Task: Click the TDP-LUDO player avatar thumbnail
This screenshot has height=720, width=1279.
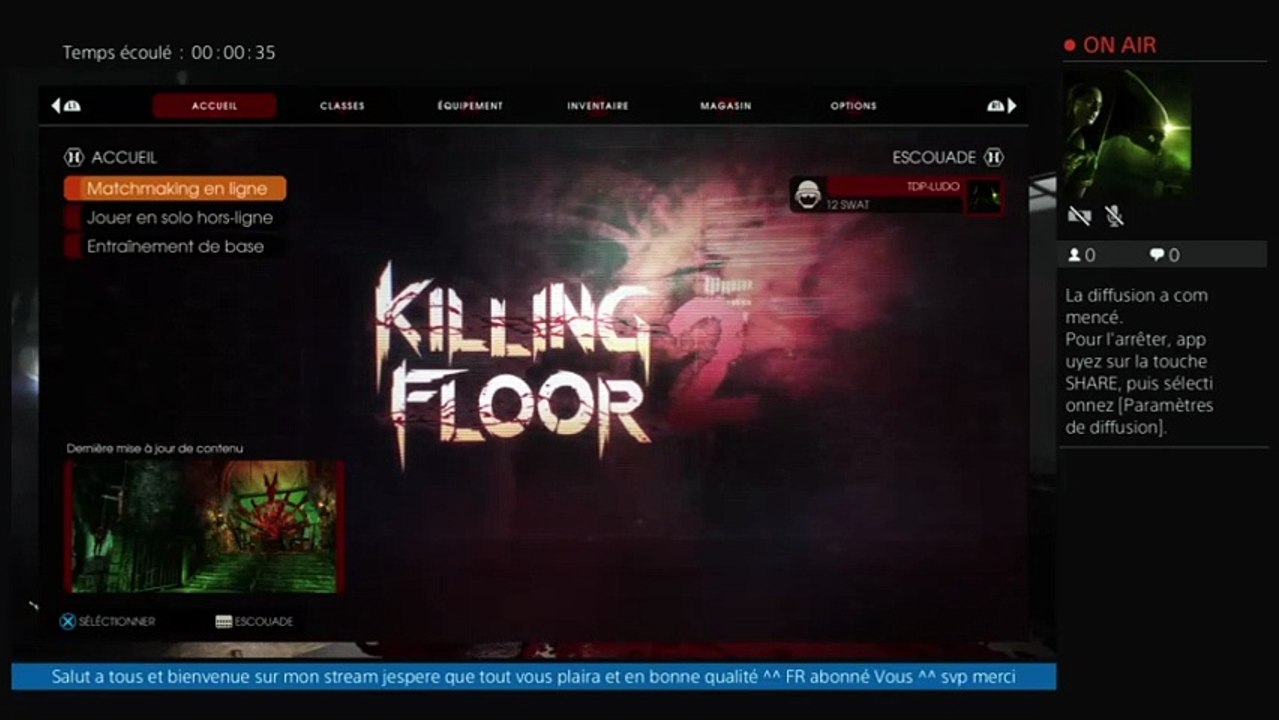Action: [x=983, y=196]
